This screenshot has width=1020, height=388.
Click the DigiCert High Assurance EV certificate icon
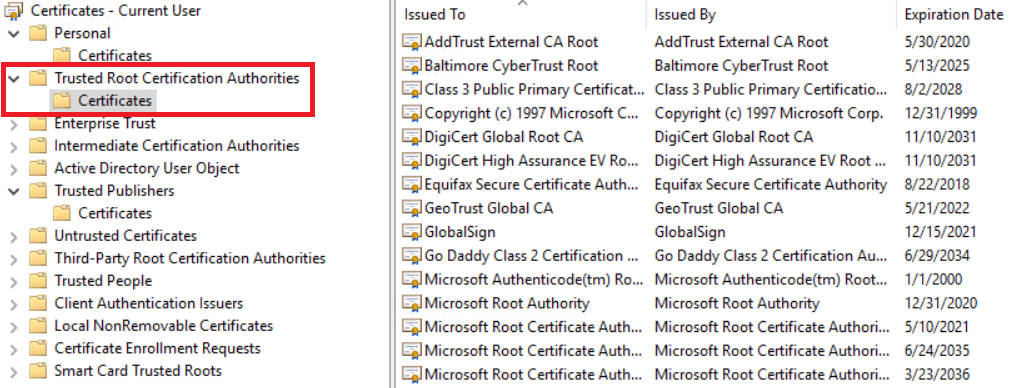click(412, 161)
